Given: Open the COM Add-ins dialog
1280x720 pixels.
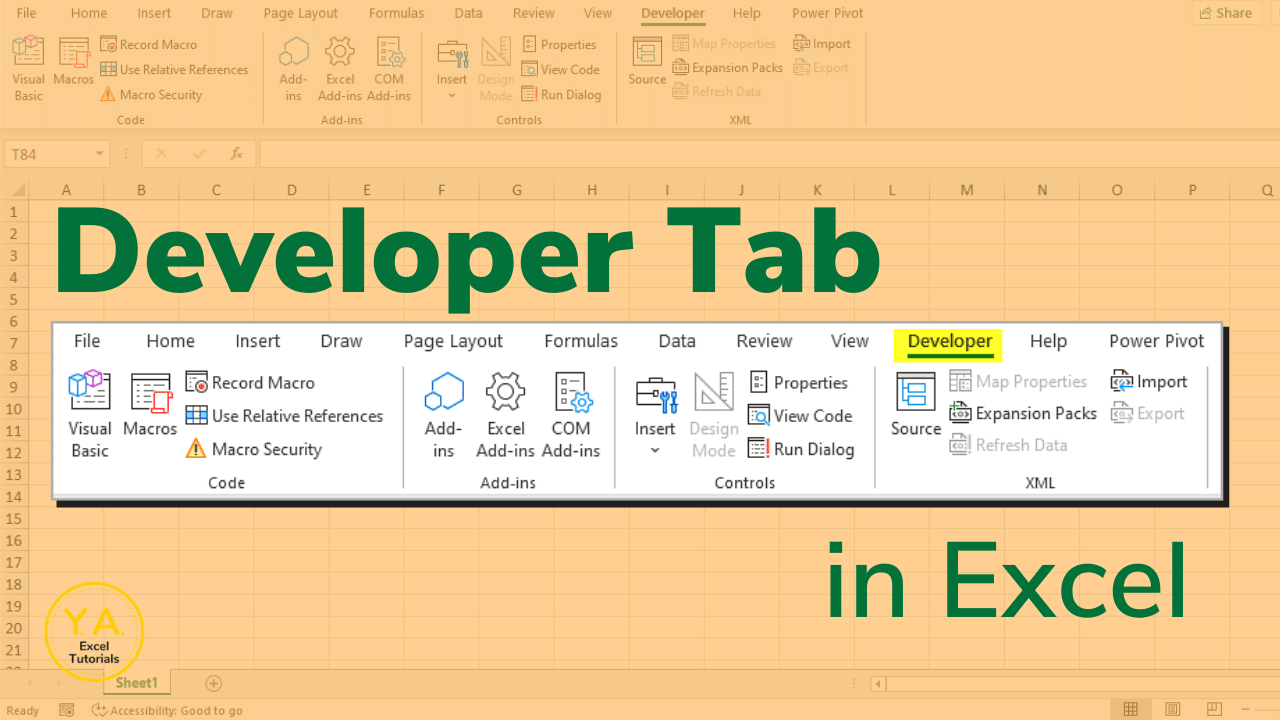Looking at the screenshot, I should [390, 66].
